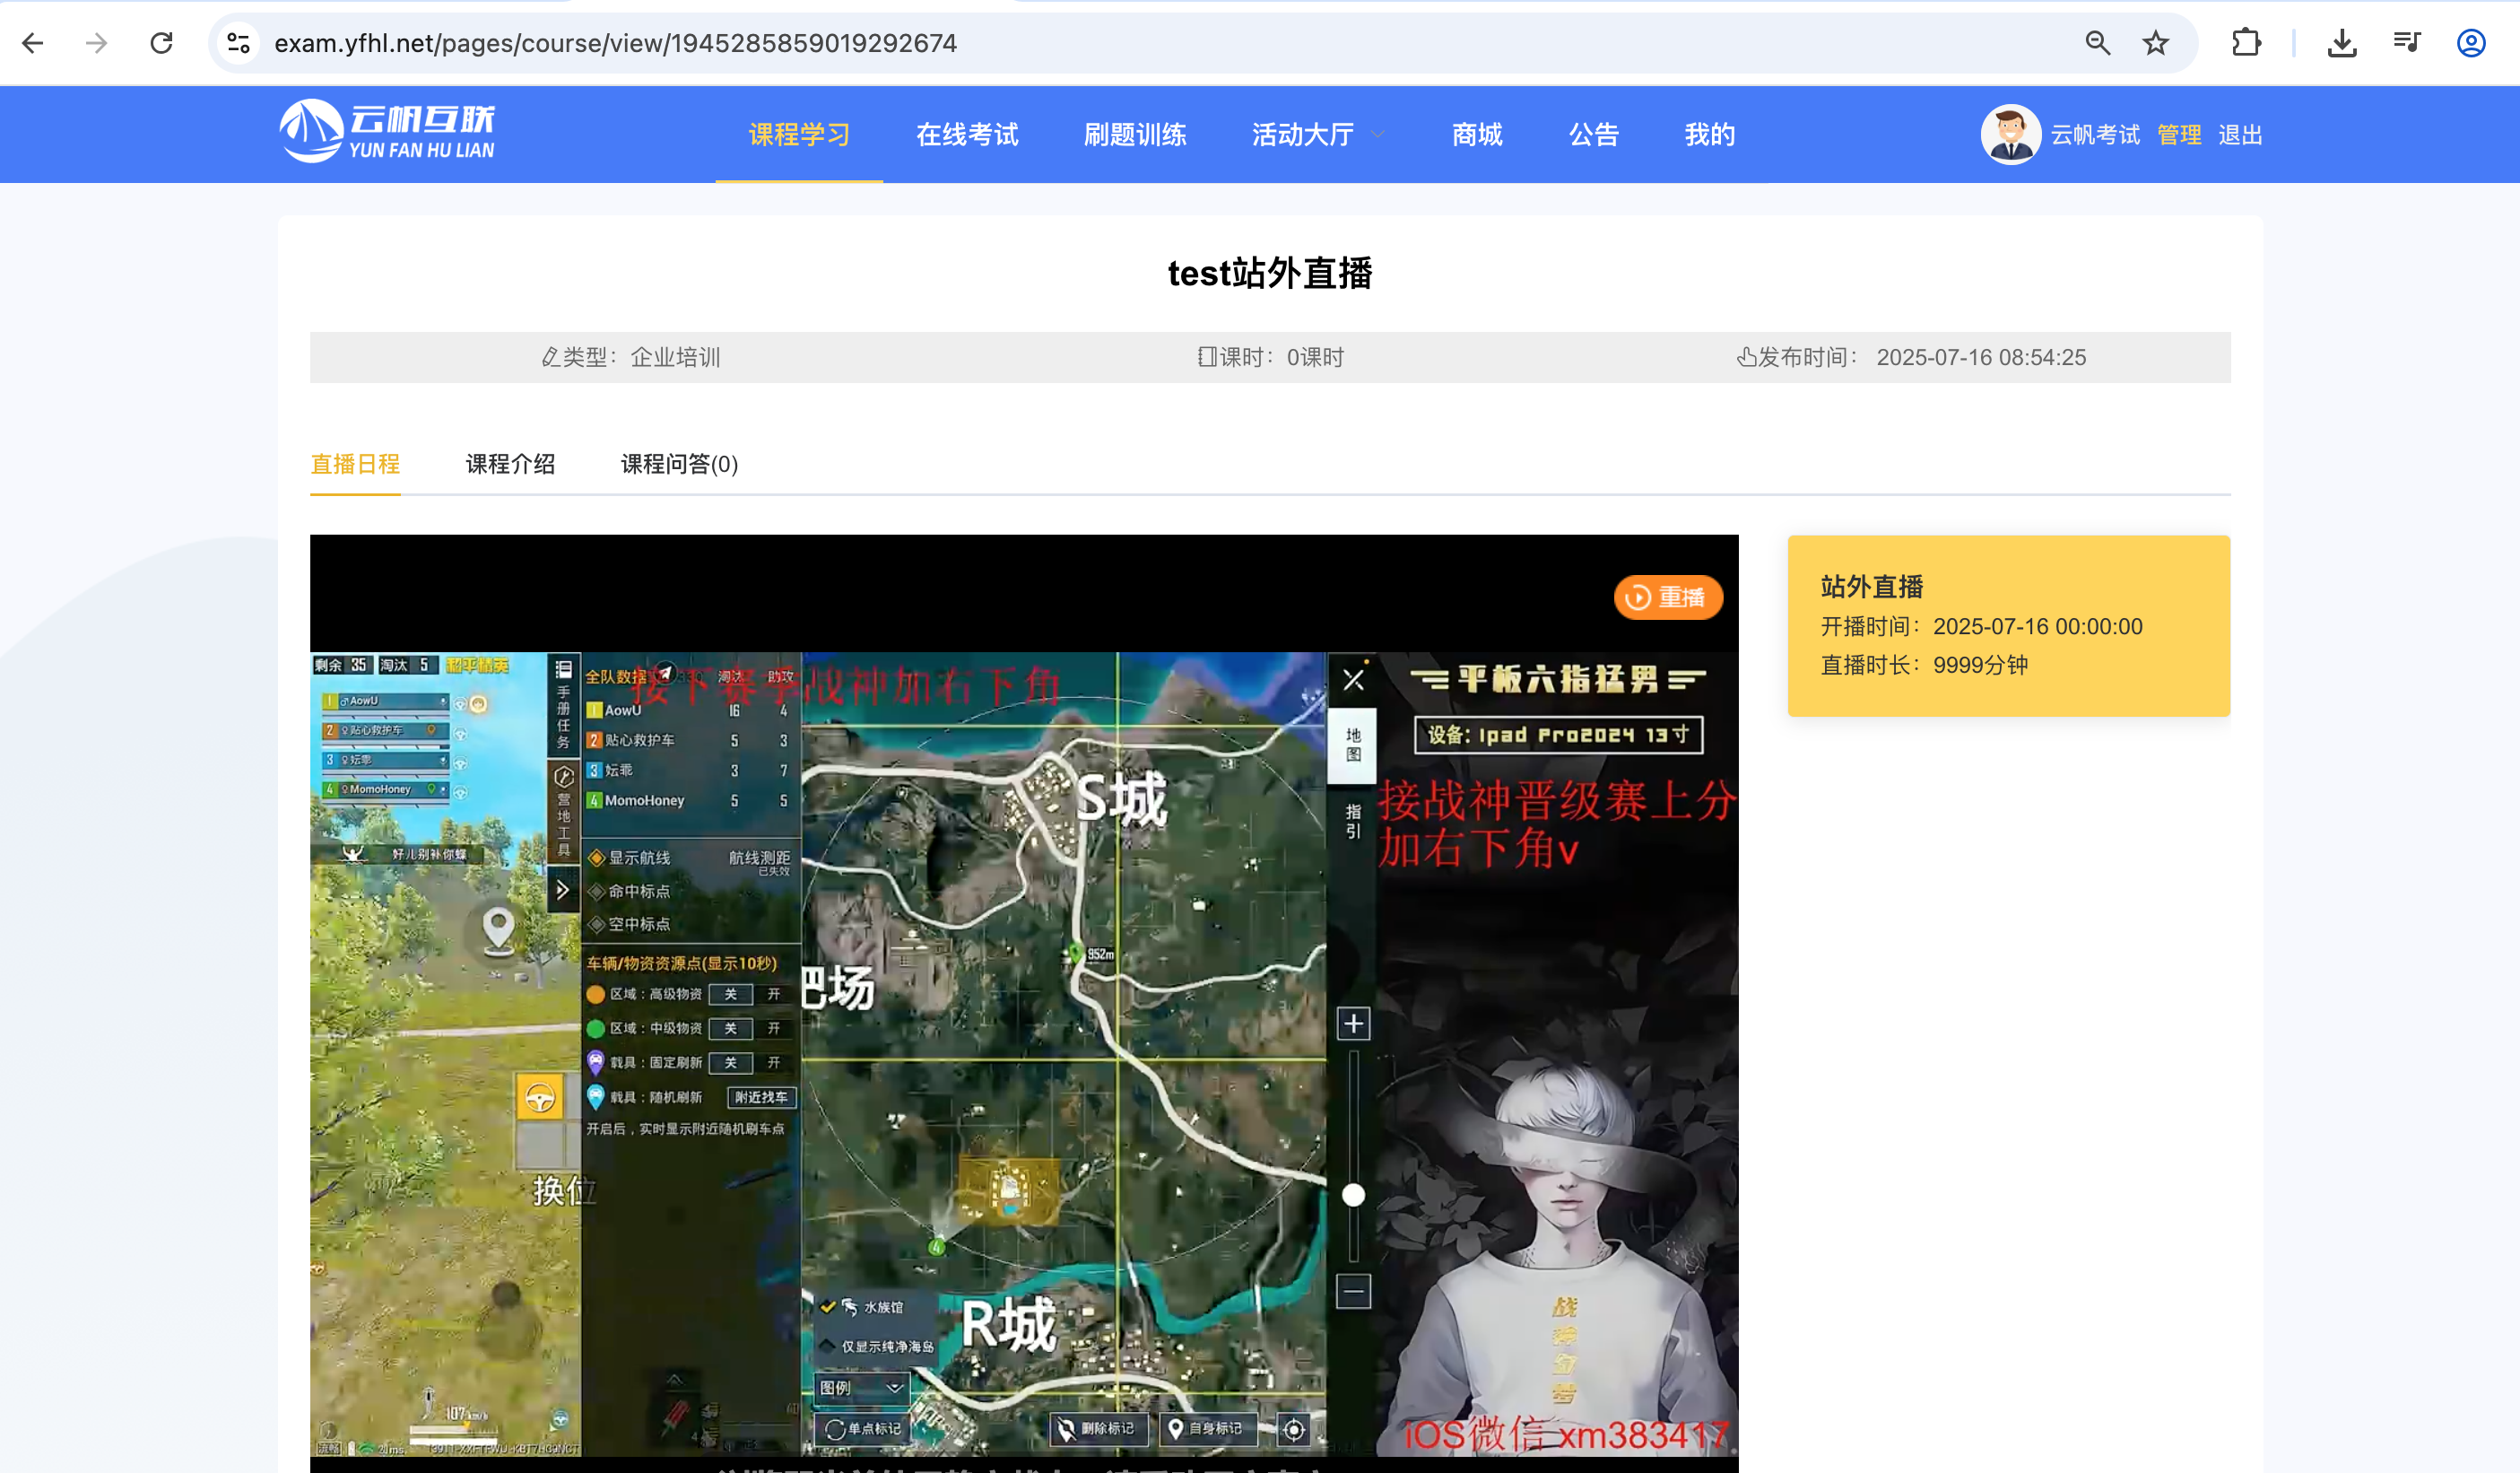
Task: Select the 直播日程 tab
Action: click(355, 464)
